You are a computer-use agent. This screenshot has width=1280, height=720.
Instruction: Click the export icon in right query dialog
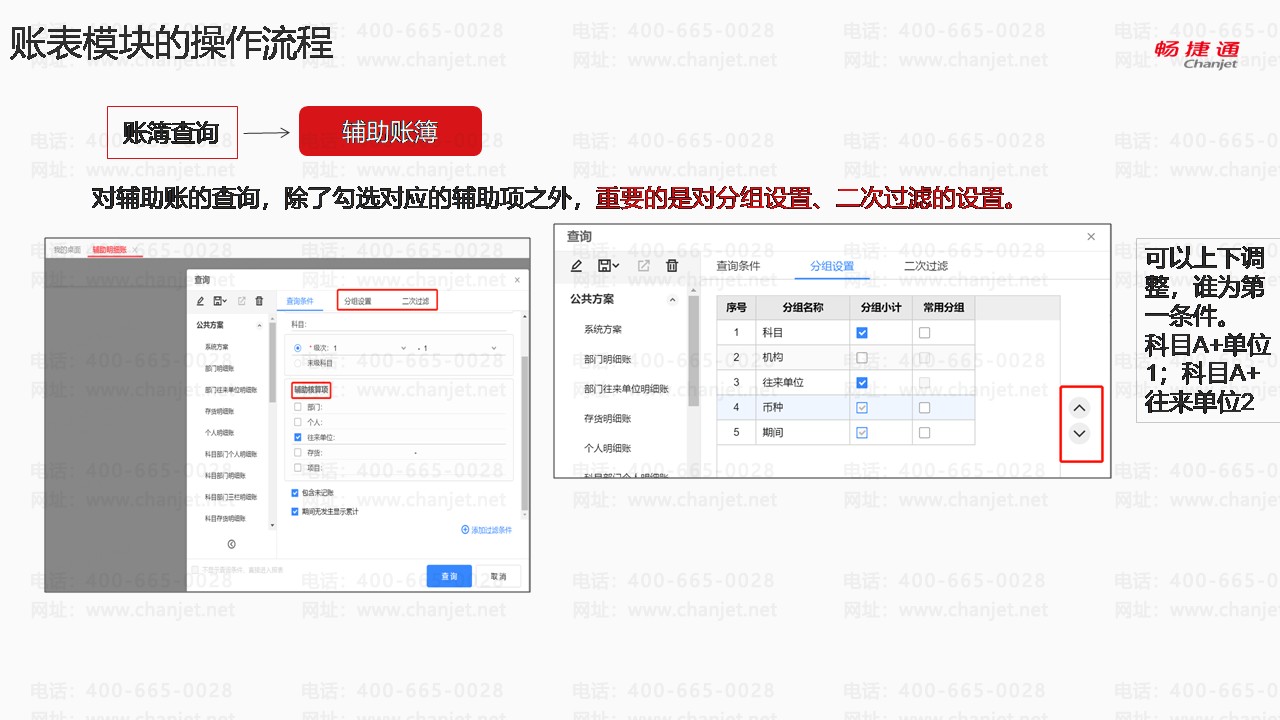point(643,266)
